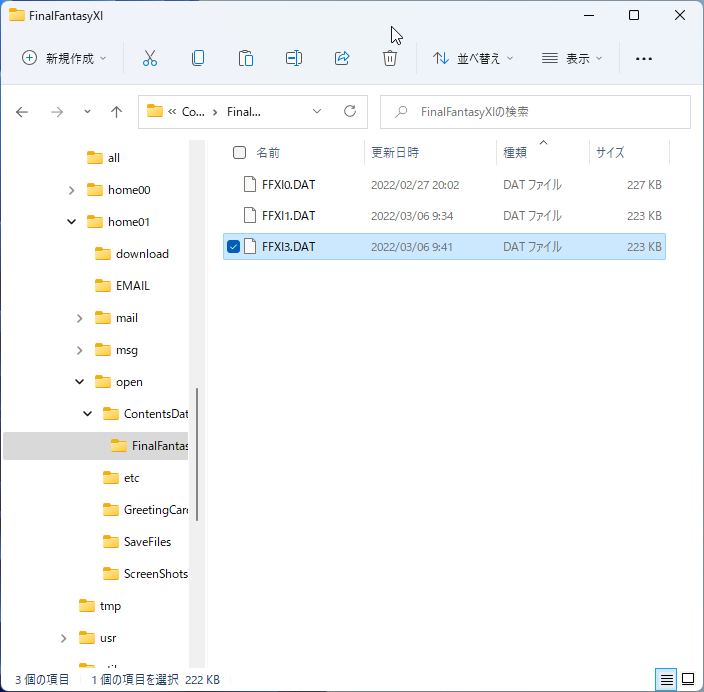Viewport: 704px width, 692px height.
Task: Open the 並べ替え sort menu
Action: [473, 58]
